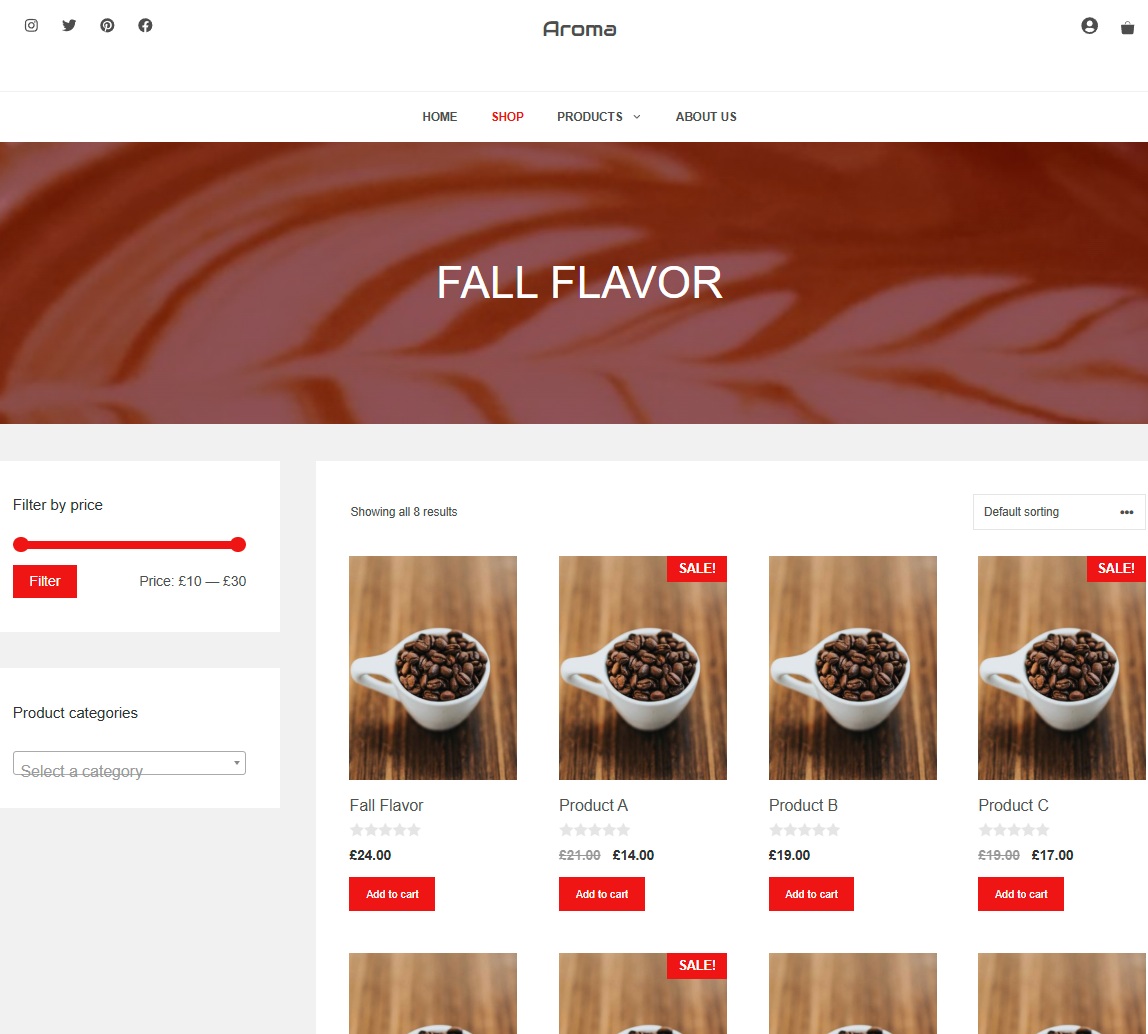
Task: Go to the Home menu item
Action: [439, 117]
